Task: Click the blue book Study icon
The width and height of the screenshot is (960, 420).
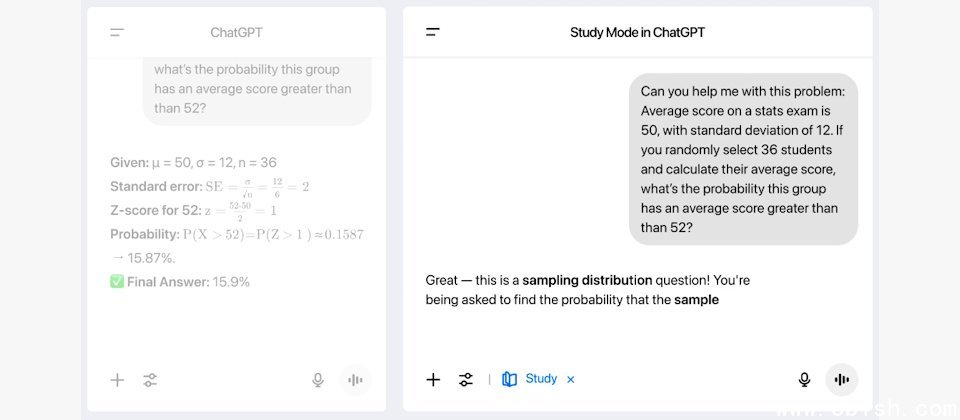Action: point(510,379)
